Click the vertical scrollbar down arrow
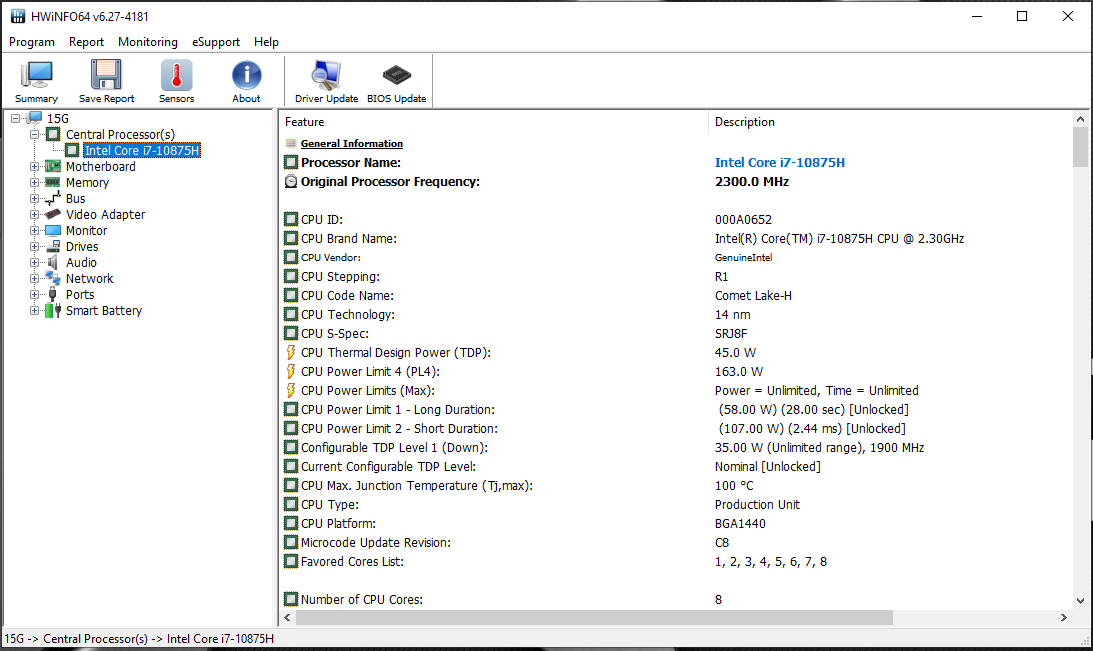Image resolution: width=1093 pixels, height=651 pixels. 1080,600
